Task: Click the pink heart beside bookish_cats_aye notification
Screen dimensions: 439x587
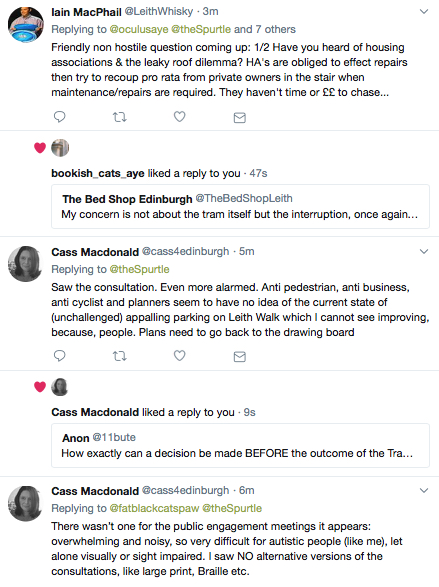Action: (40, 148)
